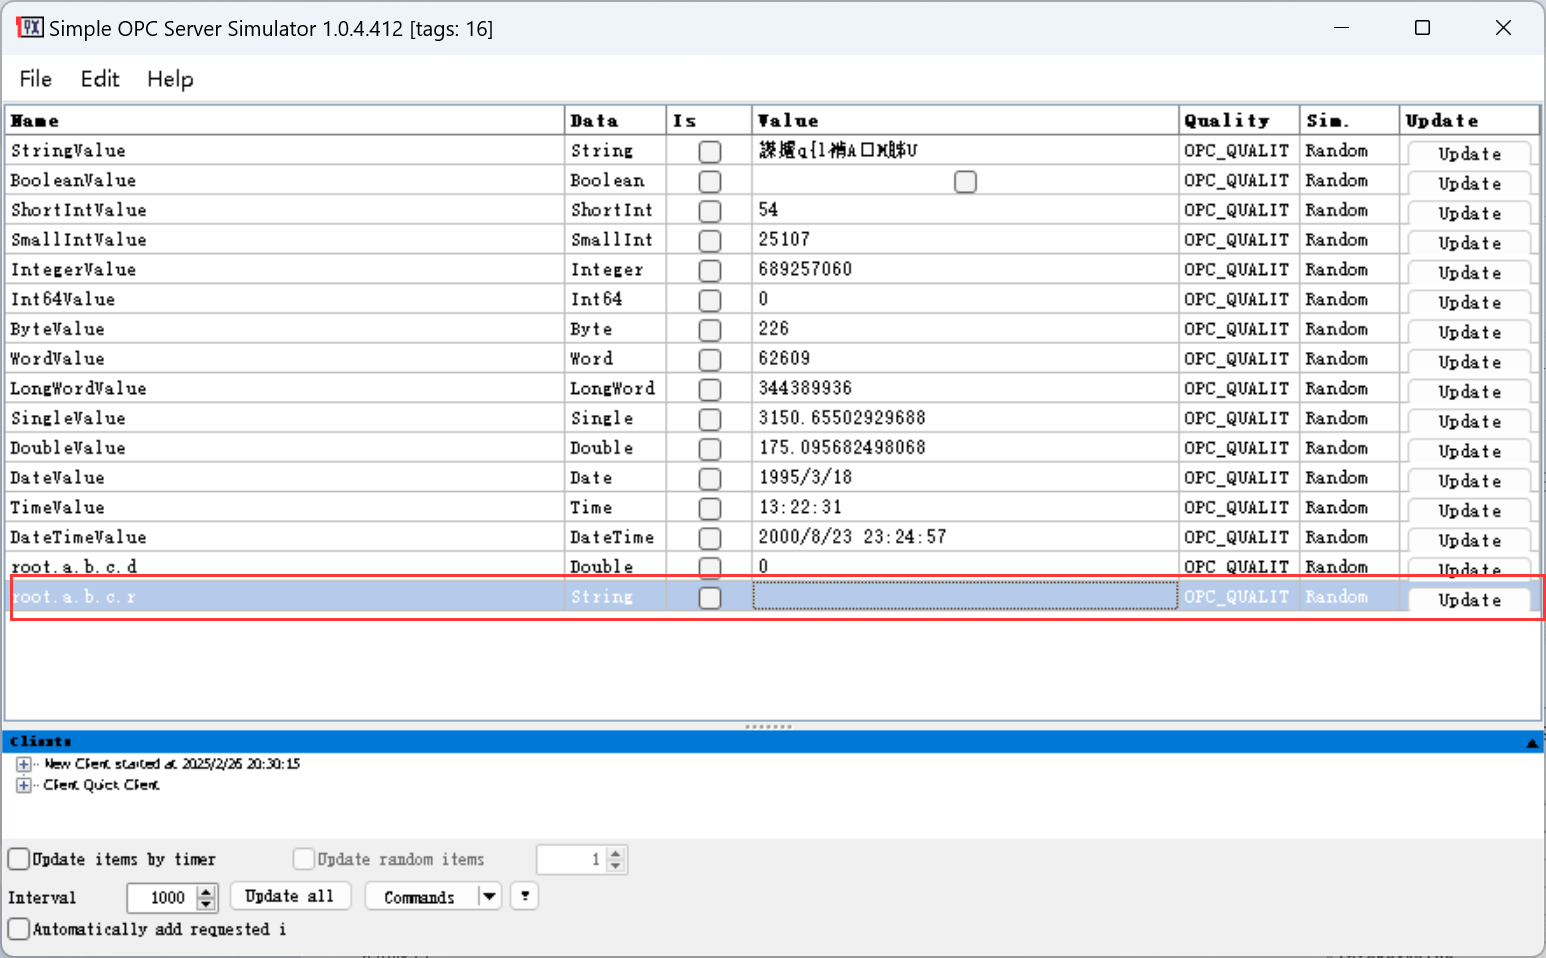The width and height of the screenshot is (1546, 958).
Task: Check Automatically add requested items
Action: tap(19, 929)
